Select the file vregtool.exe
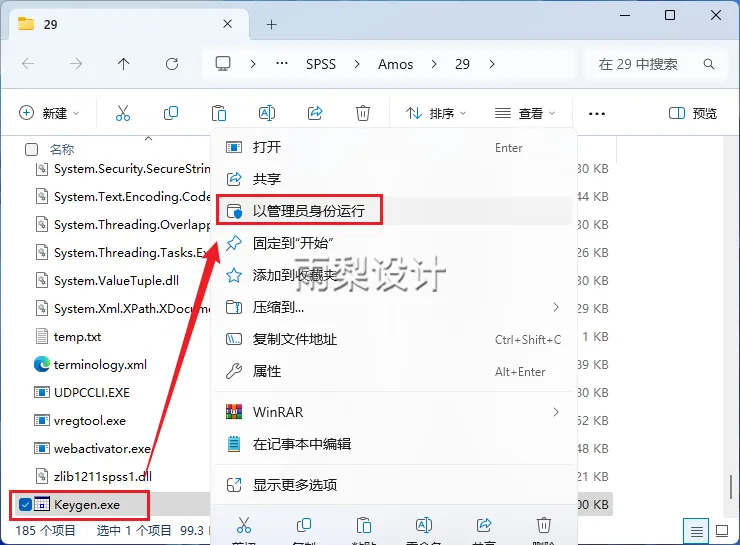The image size is (740, 545). pos(90,420)
